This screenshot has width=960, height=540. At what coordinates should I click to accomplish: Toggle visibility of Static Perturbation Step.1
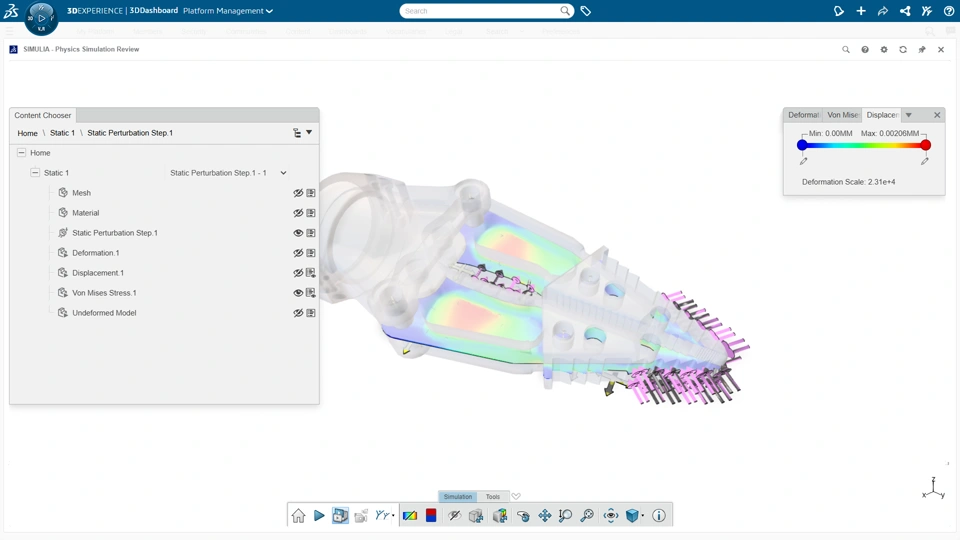(298, 233)
